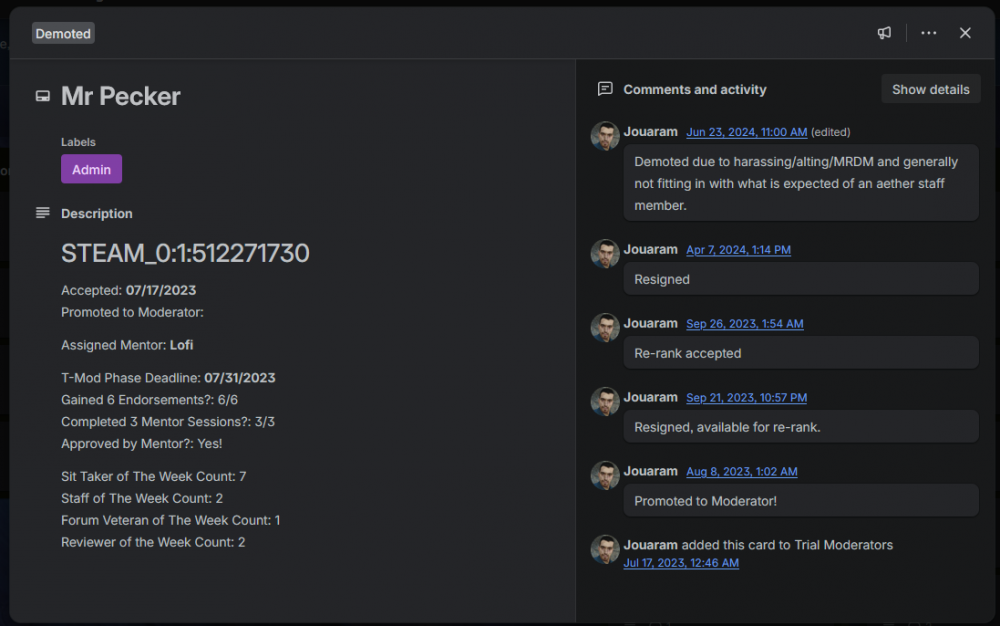The image size is (1000, 626).
Task: Follow the Apr 7, 2024 timestamp link
Action: (738, 250)
